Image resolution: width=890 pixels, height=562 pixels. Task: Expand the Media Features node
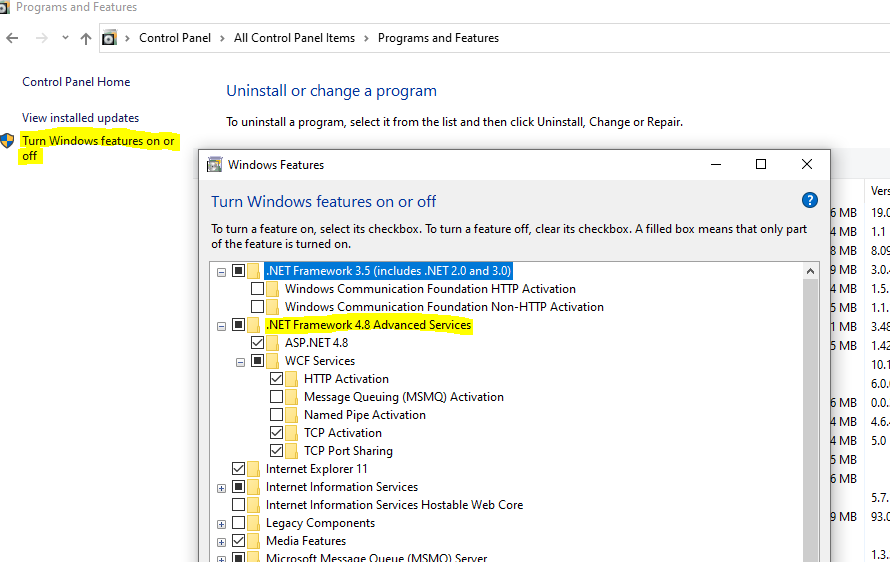221,543
